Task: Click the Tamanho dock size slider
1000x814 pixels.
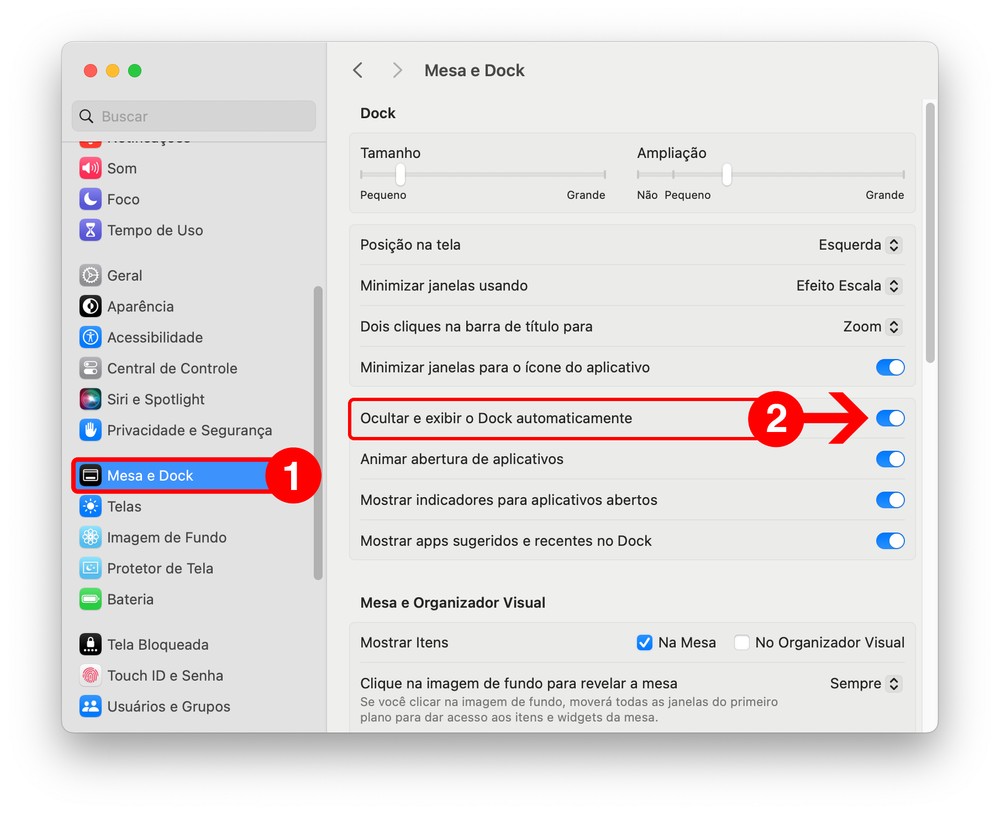Action: tap(483, 174)
